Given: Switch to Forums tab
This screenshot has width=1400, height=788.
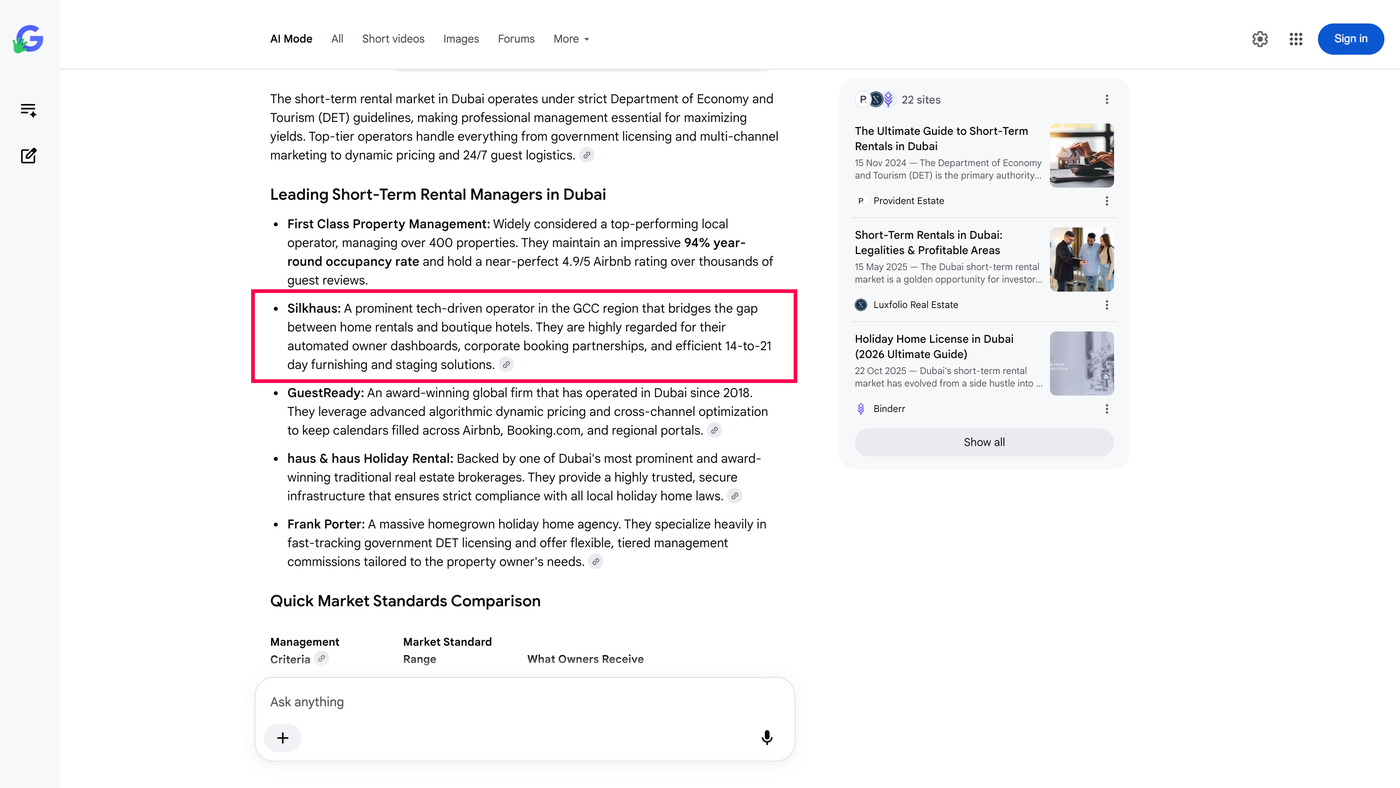Looking at the screenshot, I should pos(516,39).
